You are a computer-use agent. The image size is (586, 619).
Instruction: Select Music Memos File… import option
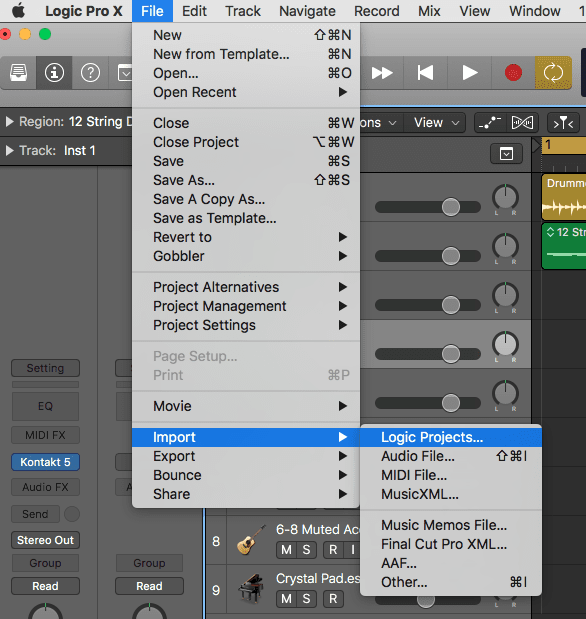point(451,525)
